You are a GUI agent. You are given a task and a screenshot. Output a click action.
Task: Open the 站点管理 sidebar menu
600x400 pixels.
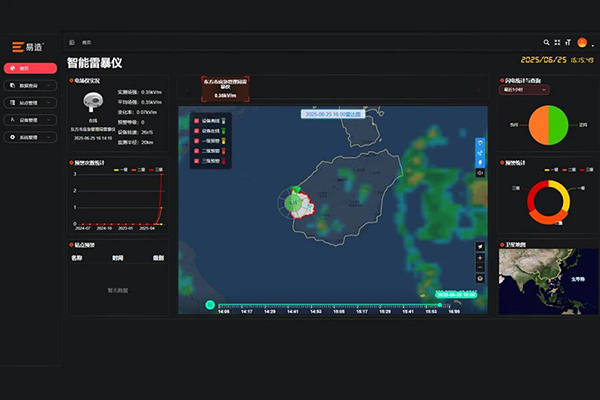click(30, 103)
